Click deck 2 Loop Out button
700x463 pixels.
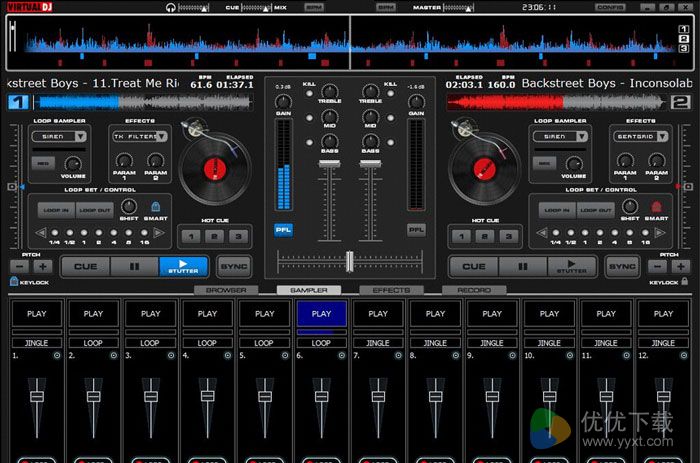coord(596,210)
